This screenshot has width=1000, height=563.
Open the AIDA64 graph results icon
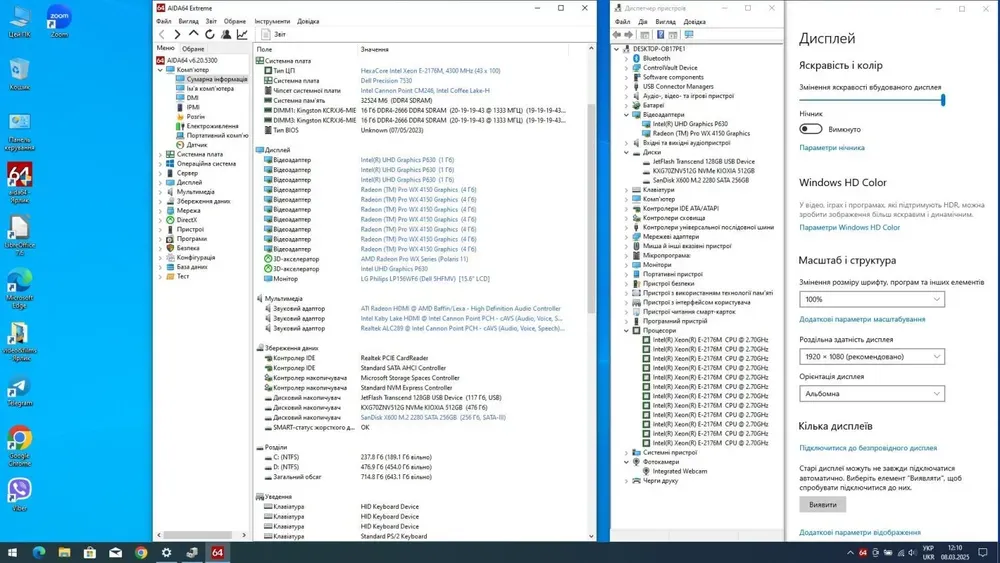point(242,34)
